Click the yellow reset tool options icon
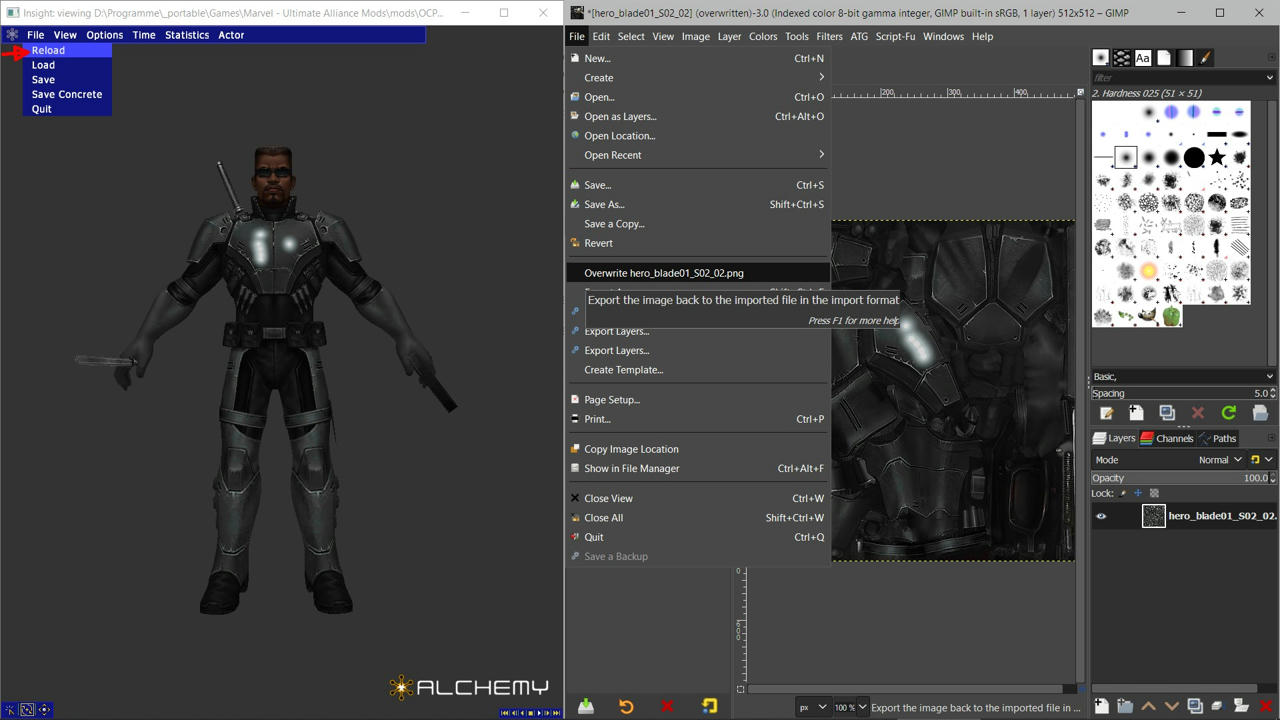 point(709,706)
